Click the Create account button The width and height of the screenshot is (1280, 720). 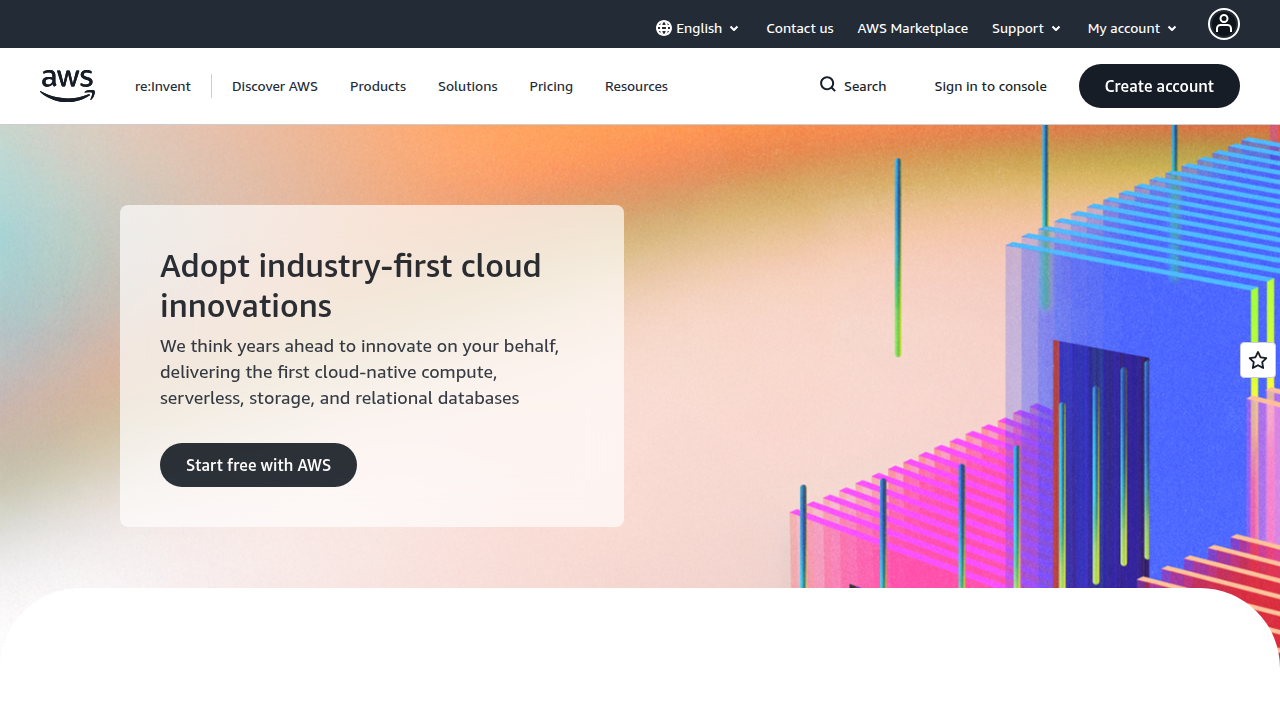[x=1159, y=86]
